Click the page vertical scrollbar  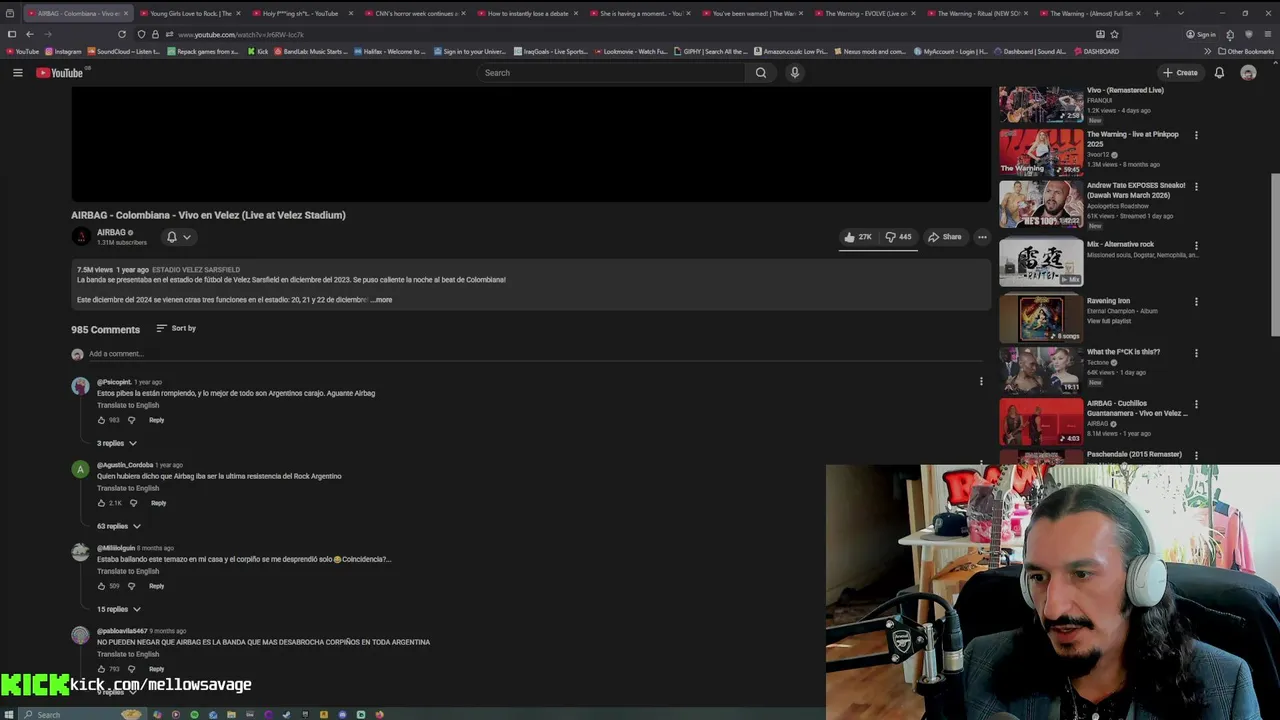coord(1274,255)
